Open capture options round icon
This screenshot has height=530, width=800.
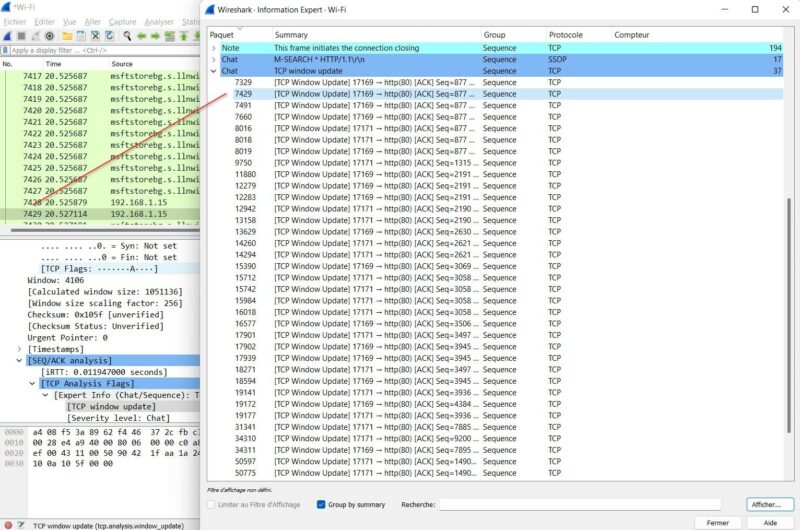pos(49,36)
